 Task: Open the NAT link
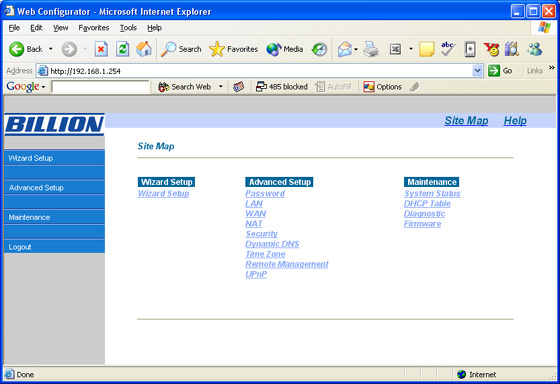[254, 224]
